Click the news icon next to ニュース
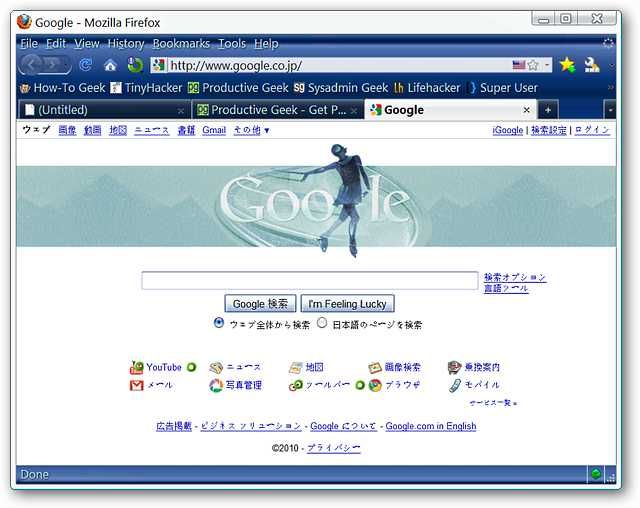The image size is (640, 508). click(x=216, y=368)
